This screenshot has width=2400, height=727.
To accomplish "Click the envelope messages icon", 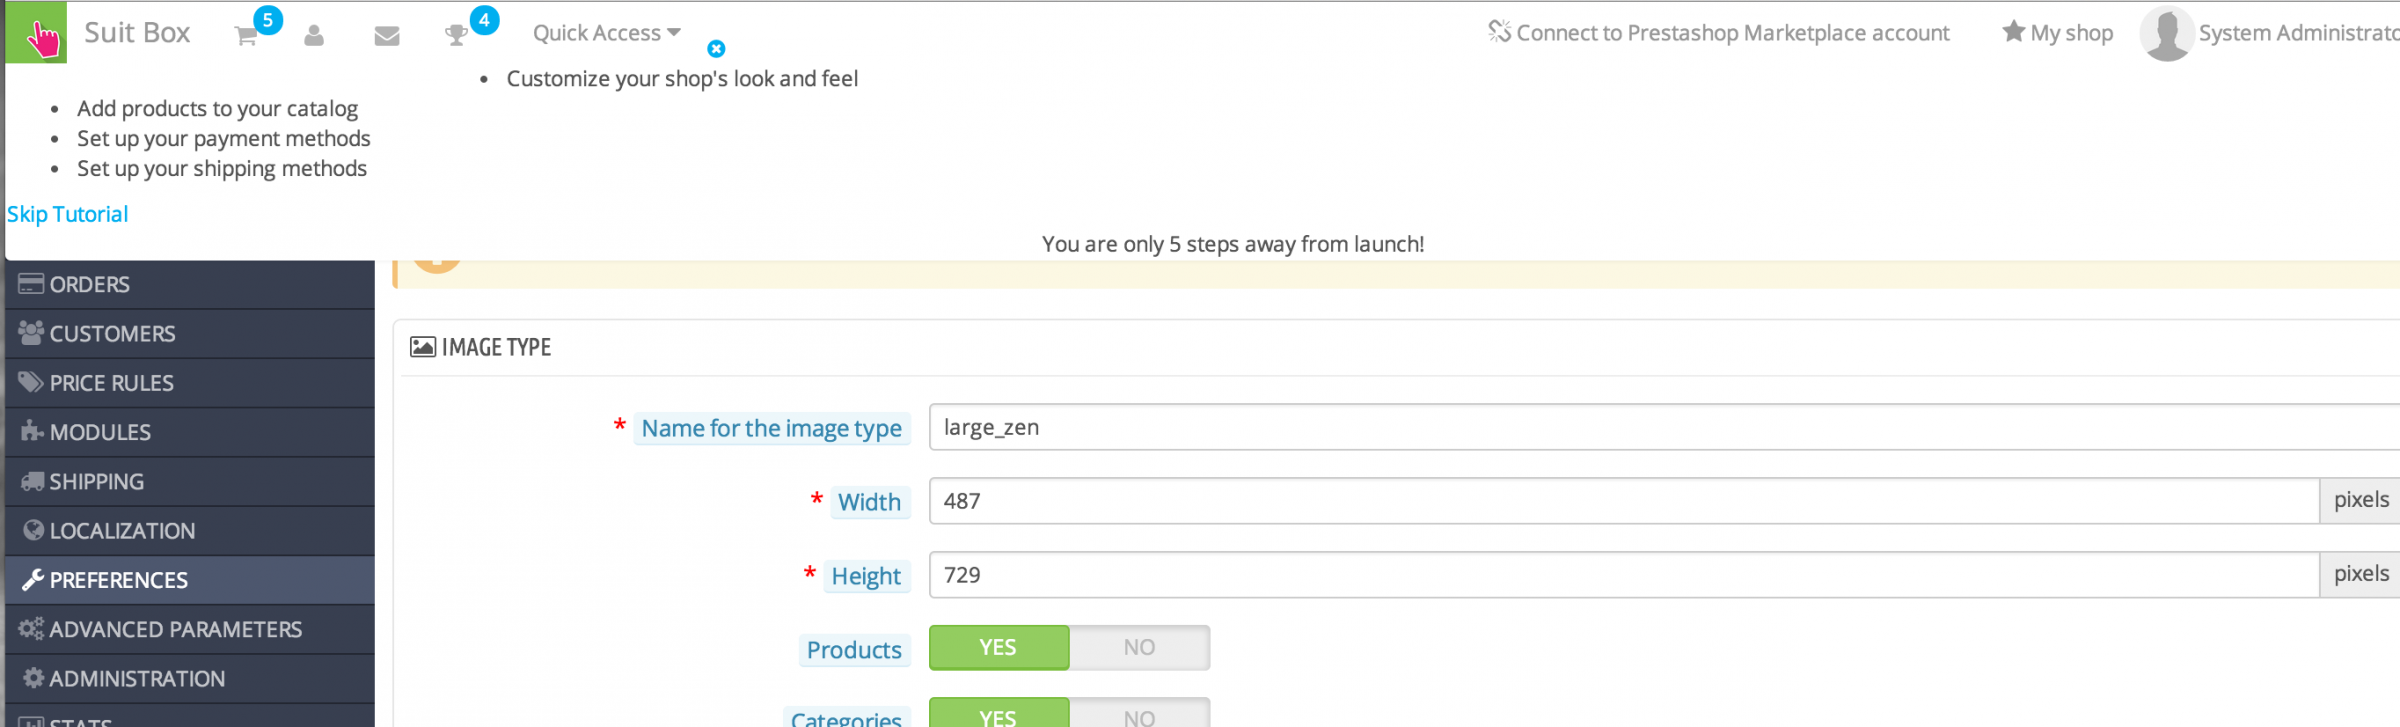I will click(x=387, y=36).
